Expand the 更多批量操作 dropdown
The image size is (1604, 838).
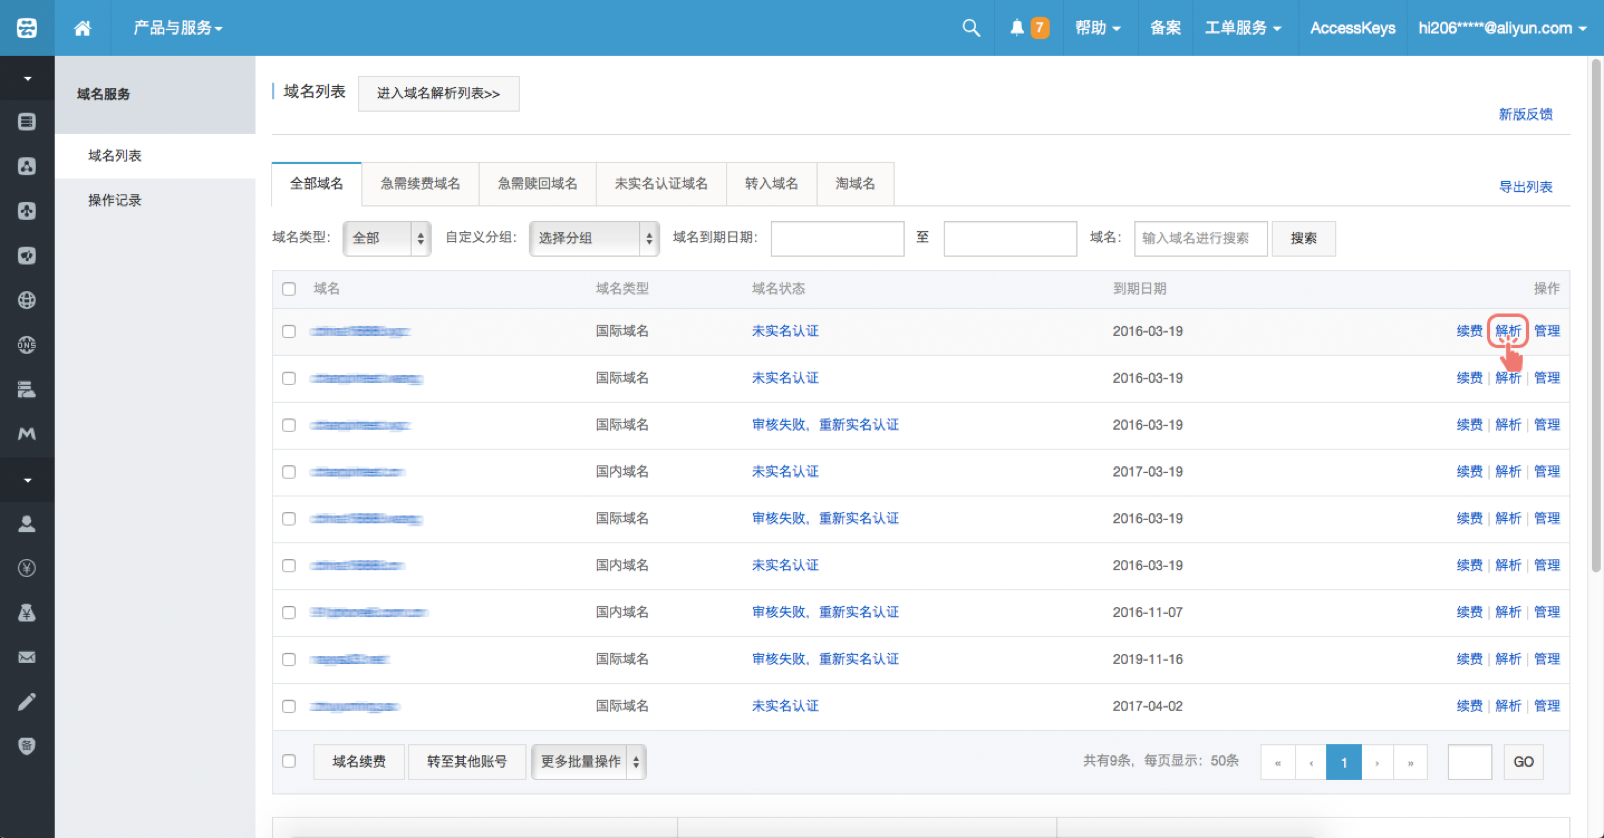588,762
